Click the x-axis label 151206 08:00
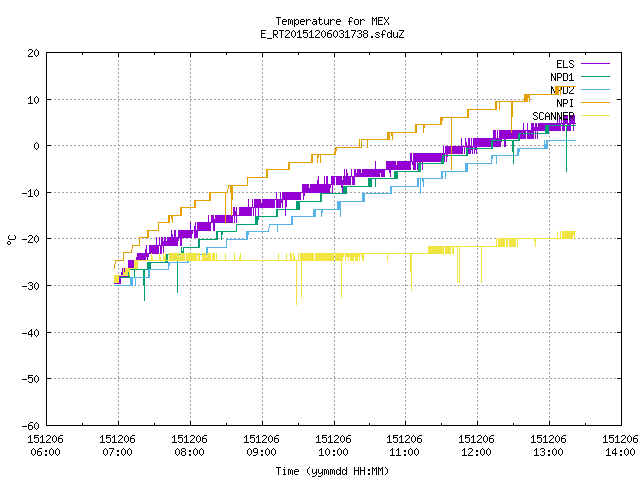Viewport: 640px width, 480px height. [x=189, y=446]
